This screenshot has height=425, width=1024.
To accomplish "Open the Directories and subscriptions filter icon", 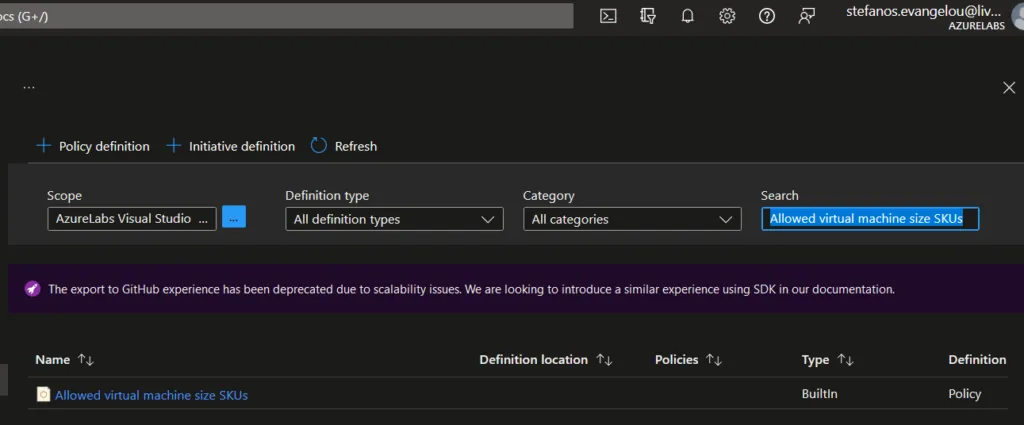I will point(648,16).
